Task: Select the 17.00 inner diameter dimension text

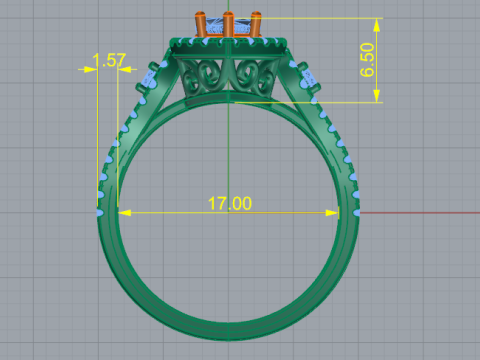Action: (x=230, y=203)
